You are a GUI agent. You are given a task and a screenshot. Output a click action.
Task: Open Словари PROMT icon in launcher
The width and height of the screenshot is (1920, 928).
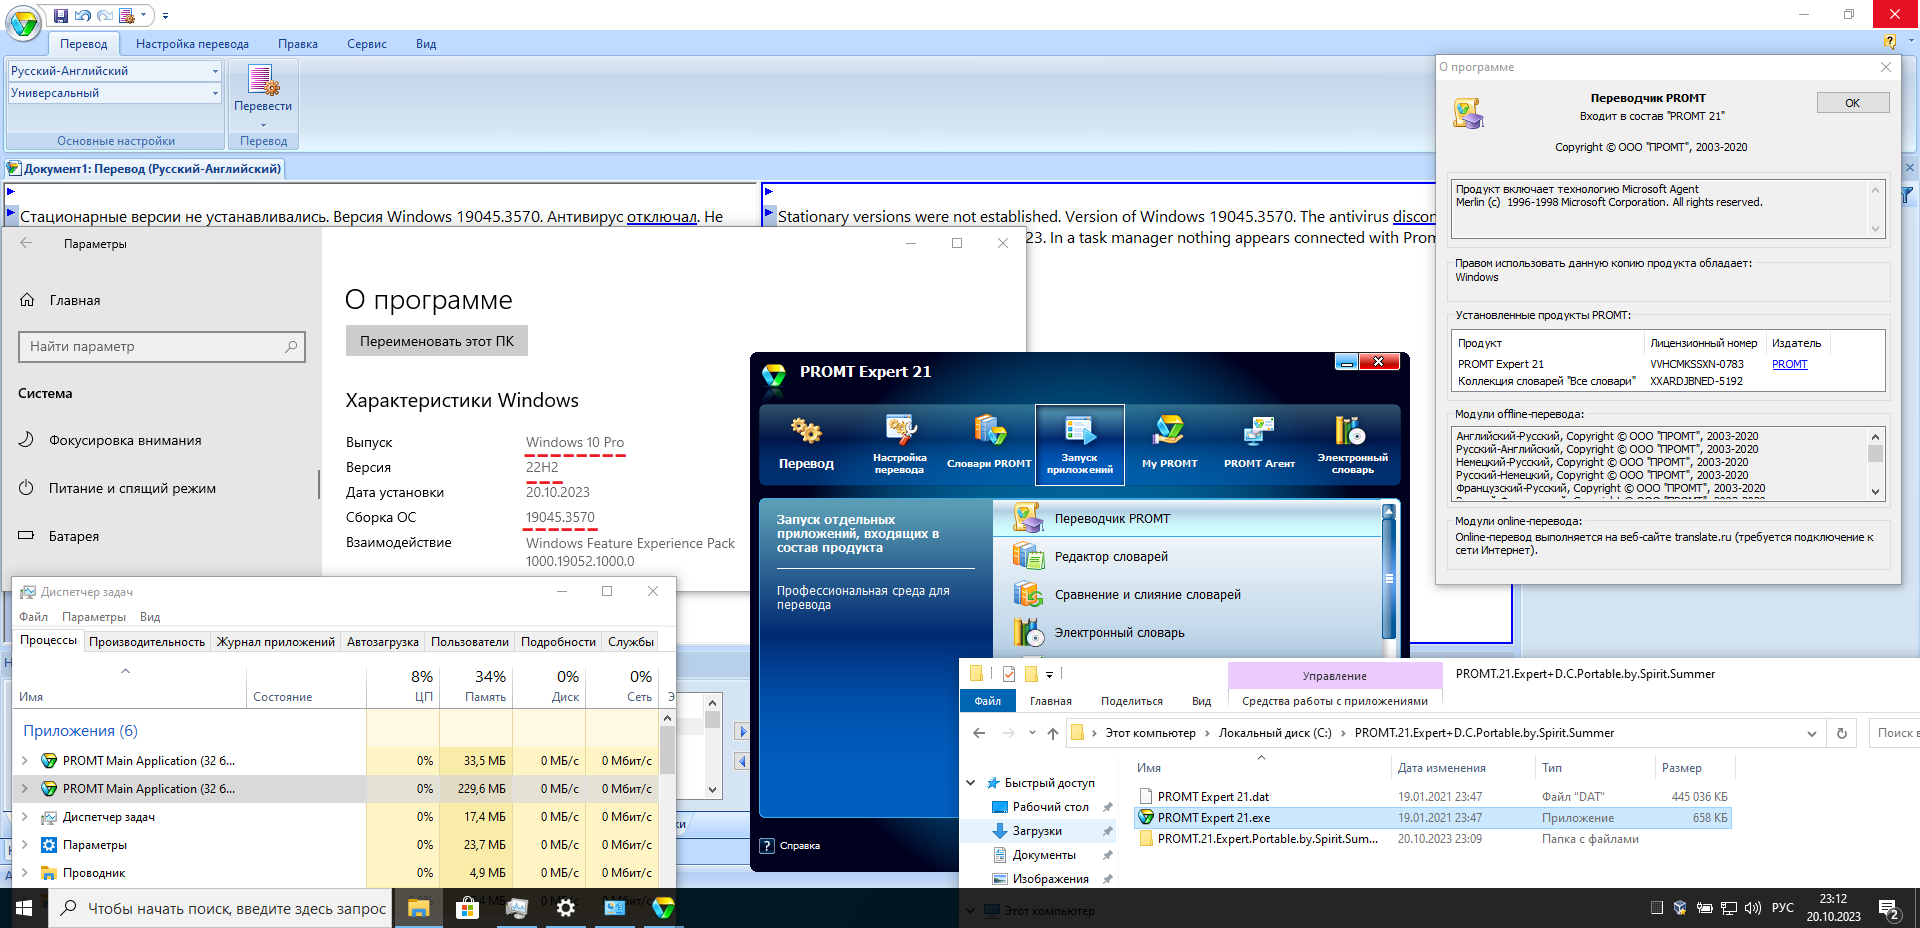[989, 444]
